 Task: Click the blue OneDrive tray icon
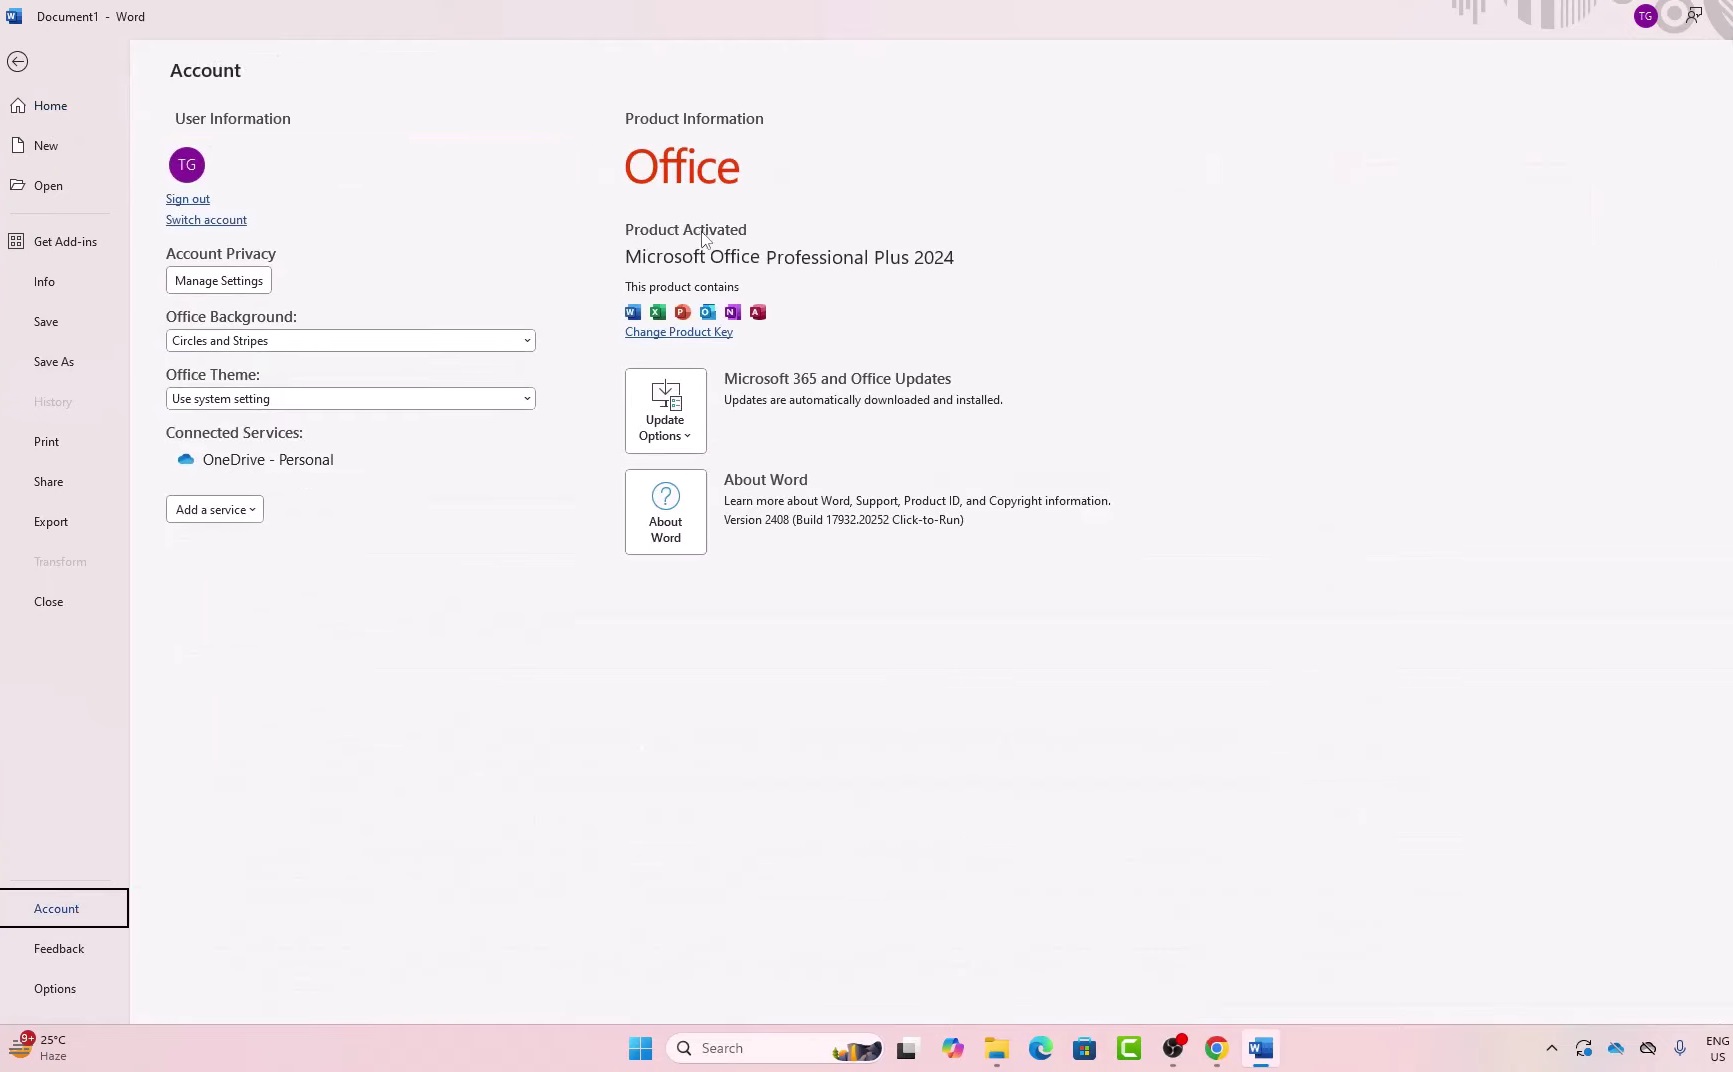tap(1616, 1048)
